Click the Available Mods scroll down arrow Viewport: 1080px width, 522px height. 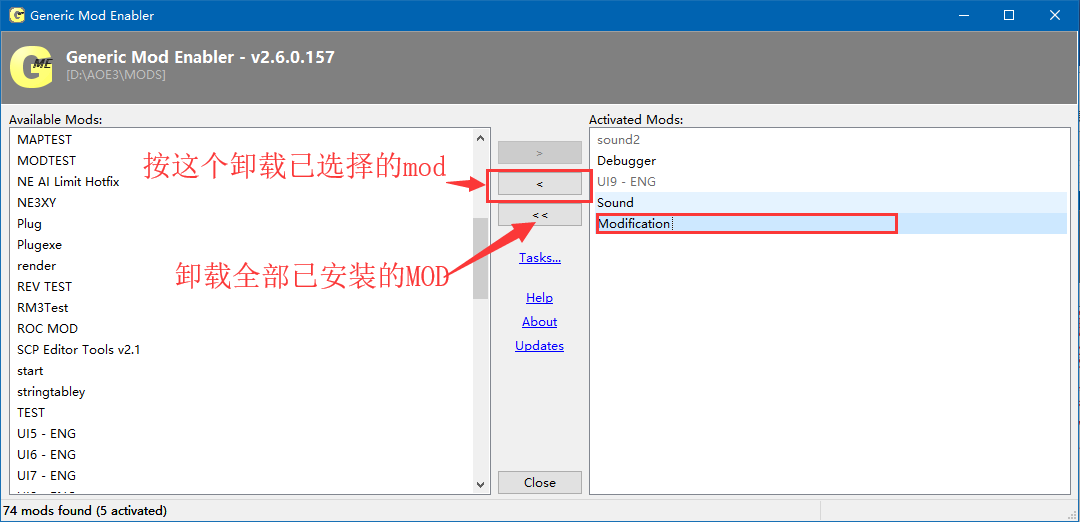point(480,485)
